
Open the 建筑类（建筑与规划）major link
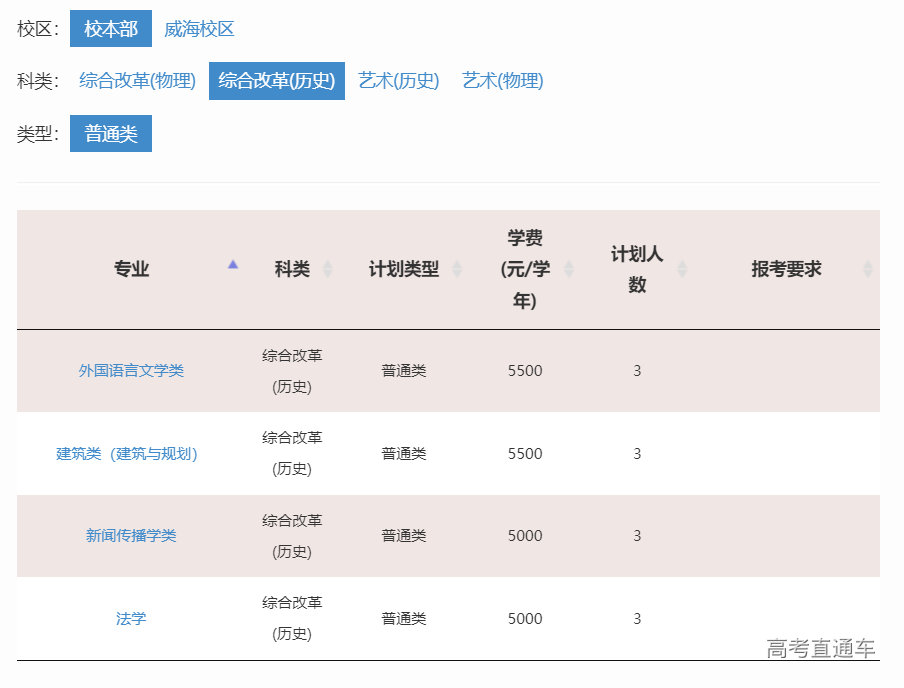point(127,454)
